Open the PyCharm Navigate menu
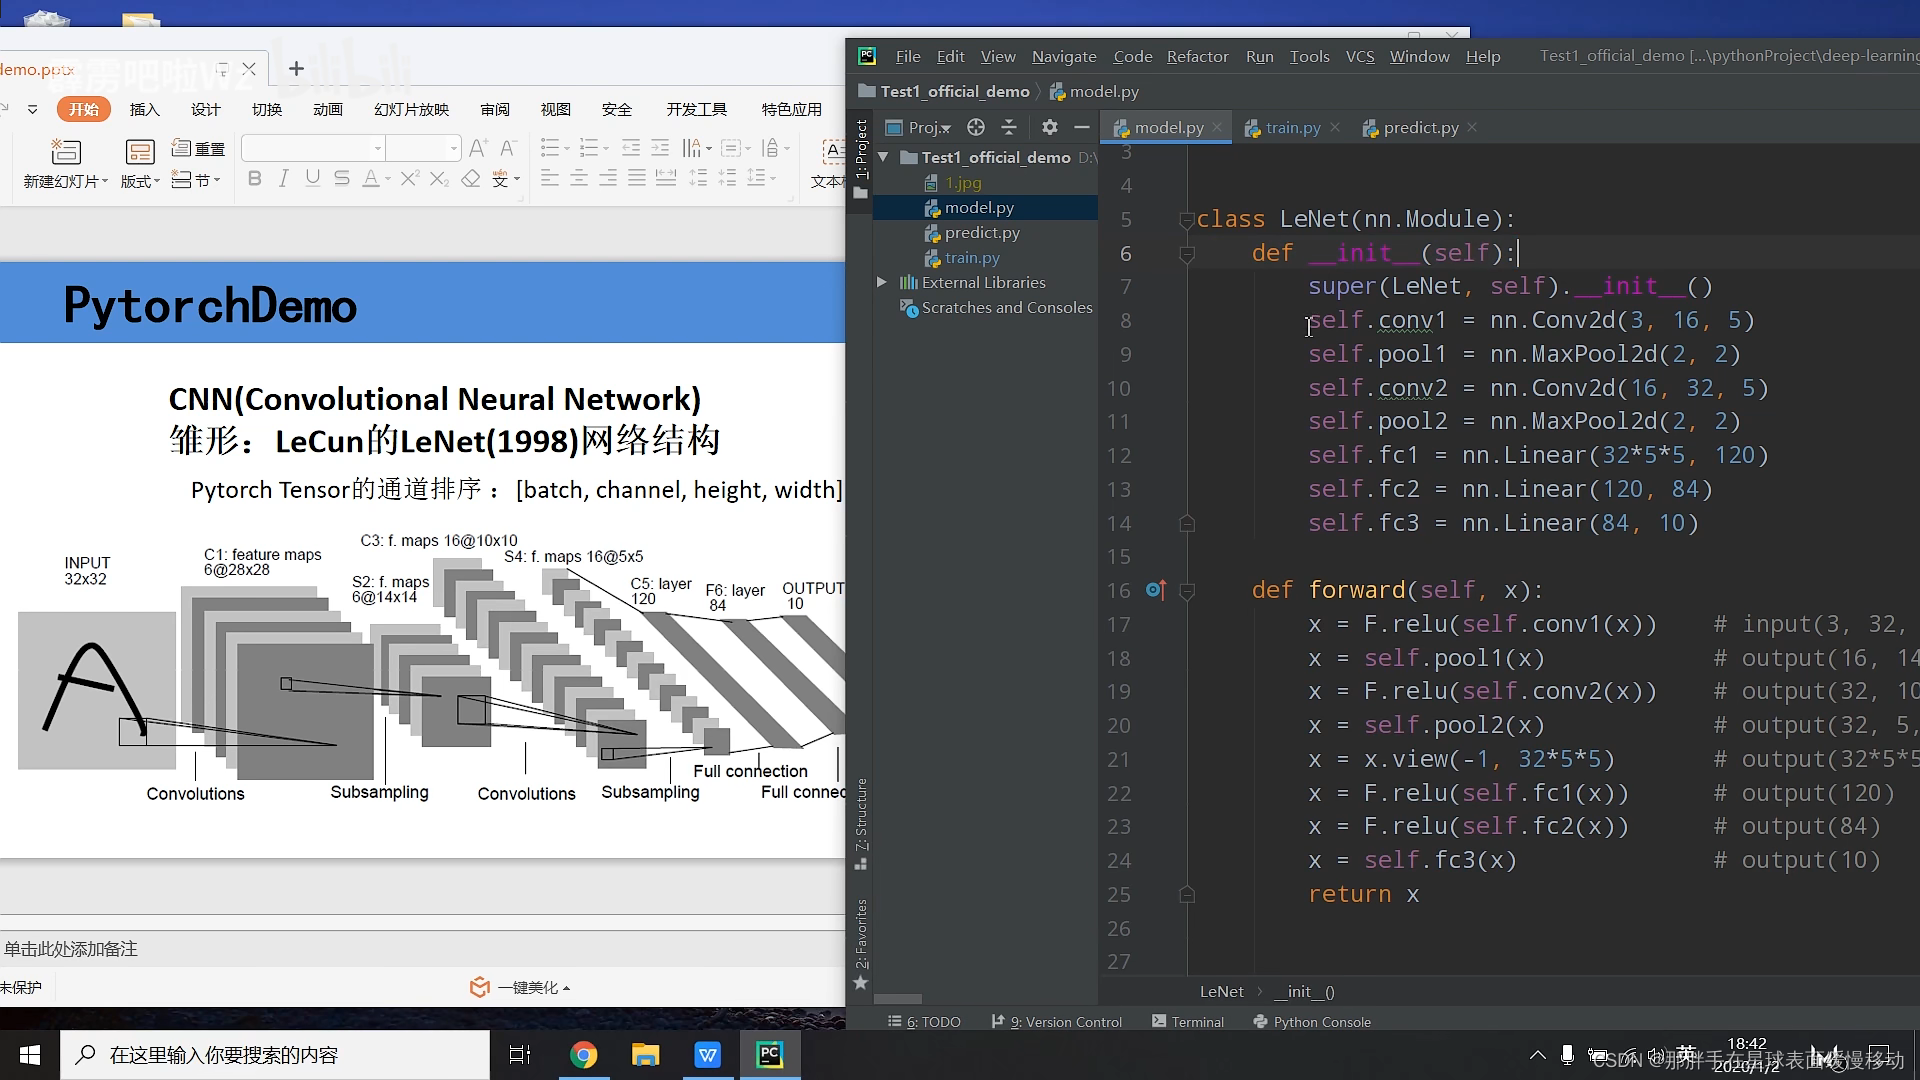 tap(1064, 56)
